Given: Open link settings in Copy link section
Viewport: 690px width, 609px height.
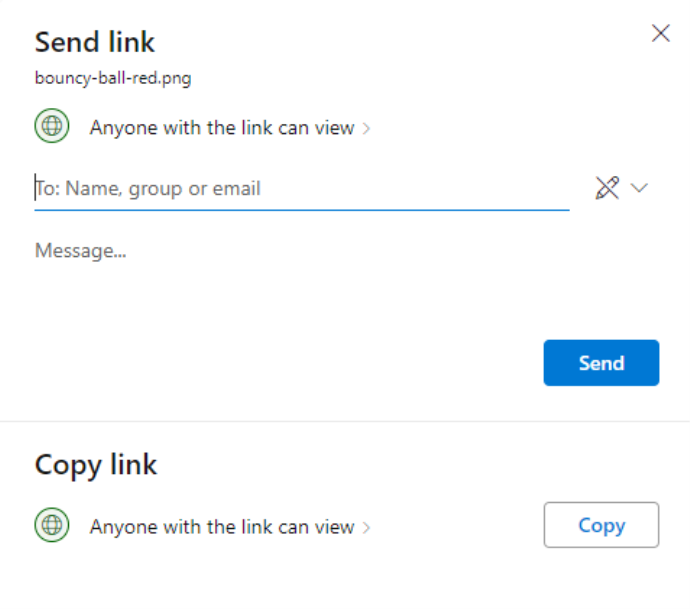Looking at the screenshot, I should click(230, 527).
